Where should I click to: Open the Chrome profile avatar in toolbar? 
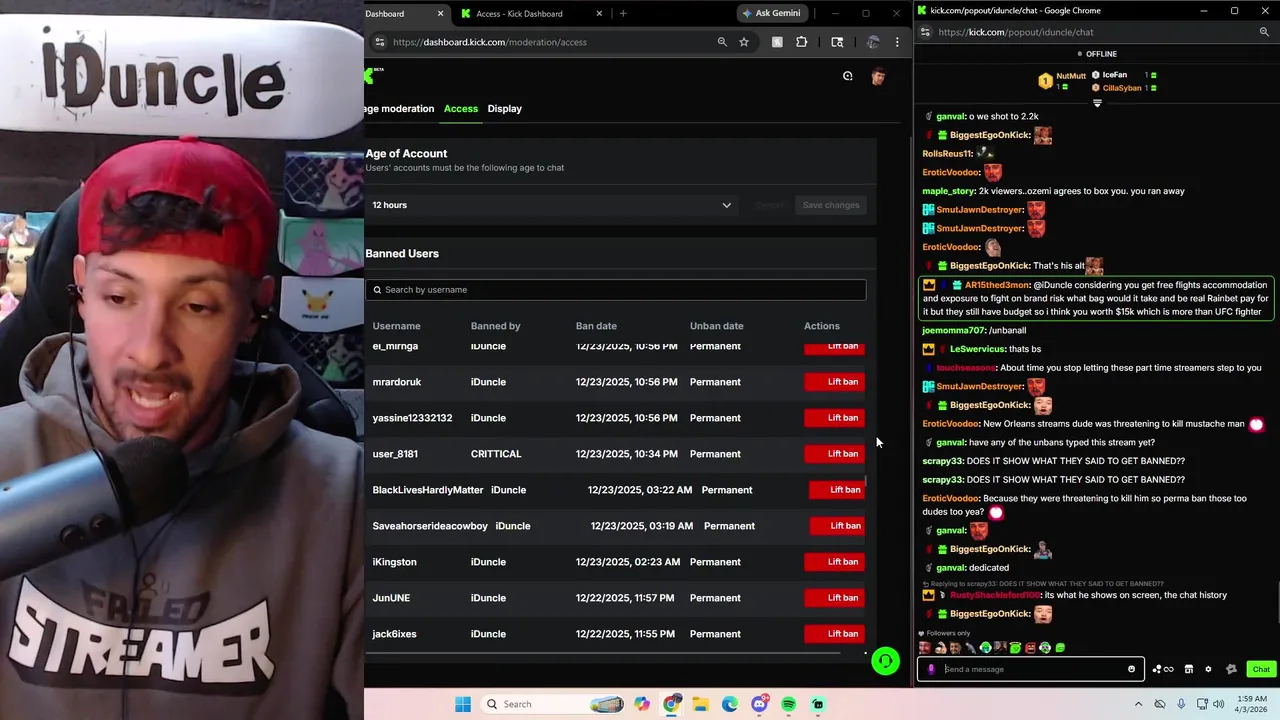click(x=873, y=42)
